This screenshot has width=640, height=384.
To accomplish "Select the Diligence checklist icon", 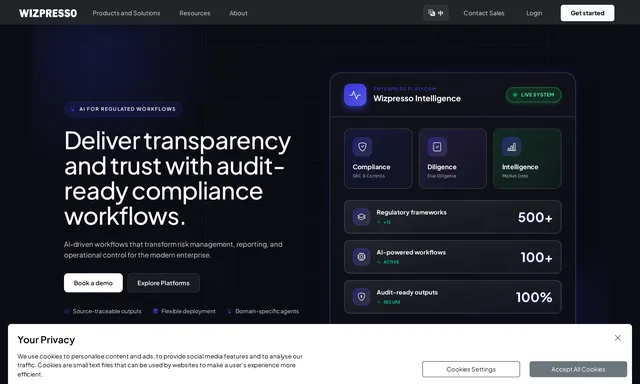I will 437,146.
